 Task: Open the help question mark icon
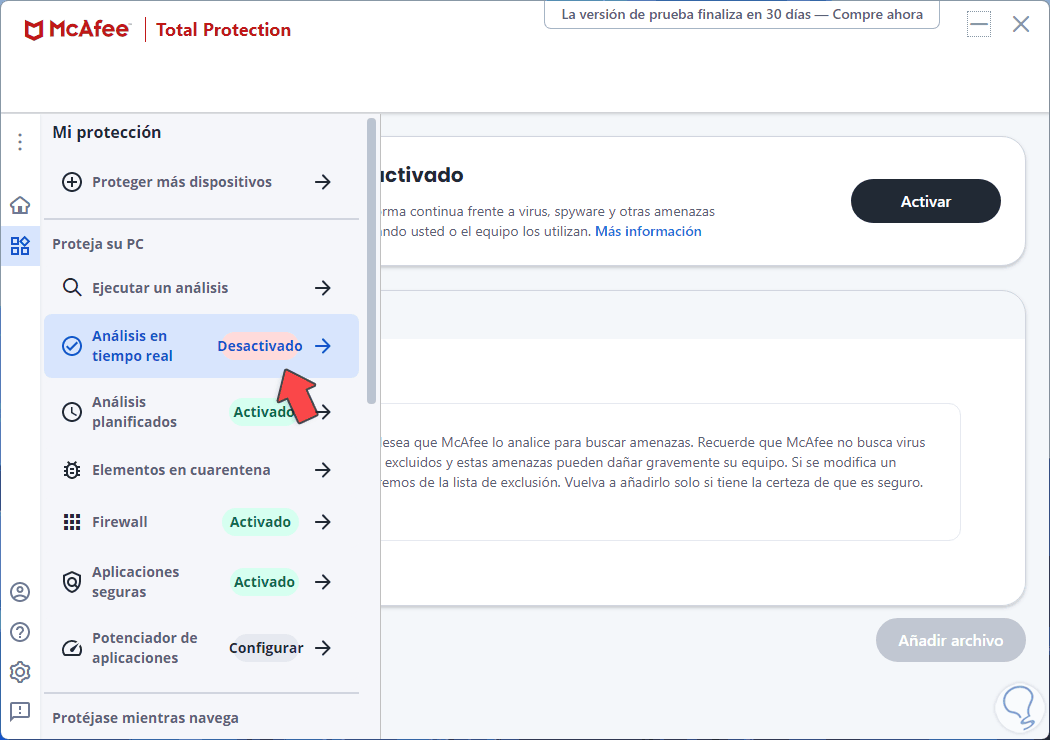click(20, 632)
